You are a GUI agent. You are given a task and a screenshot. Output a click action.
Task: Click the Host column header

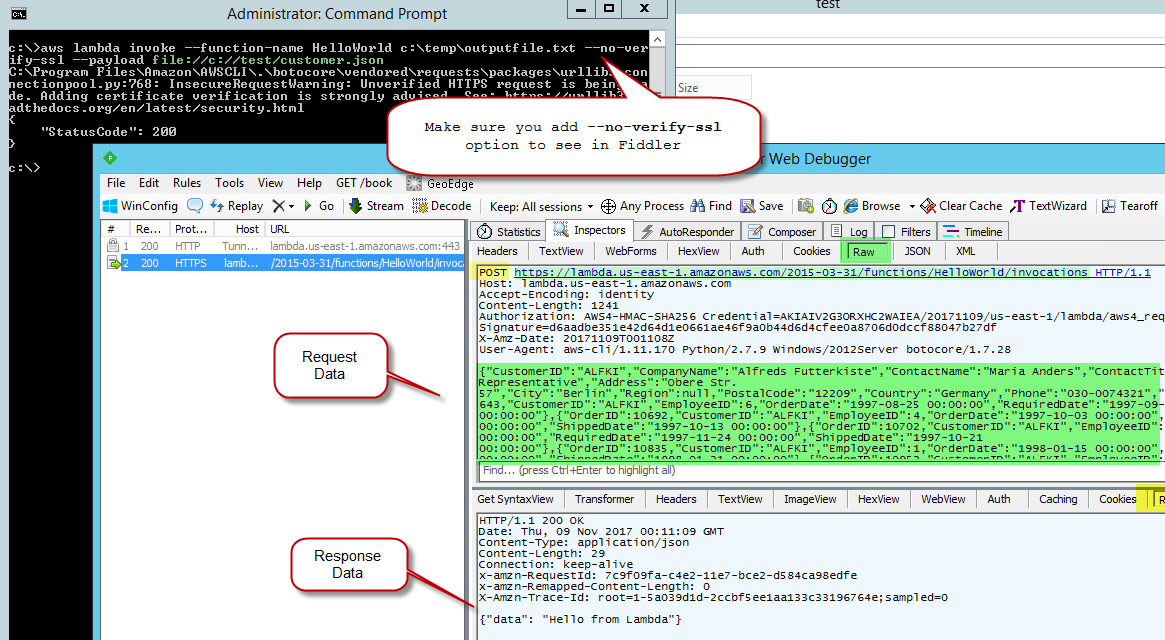[241, 229]
